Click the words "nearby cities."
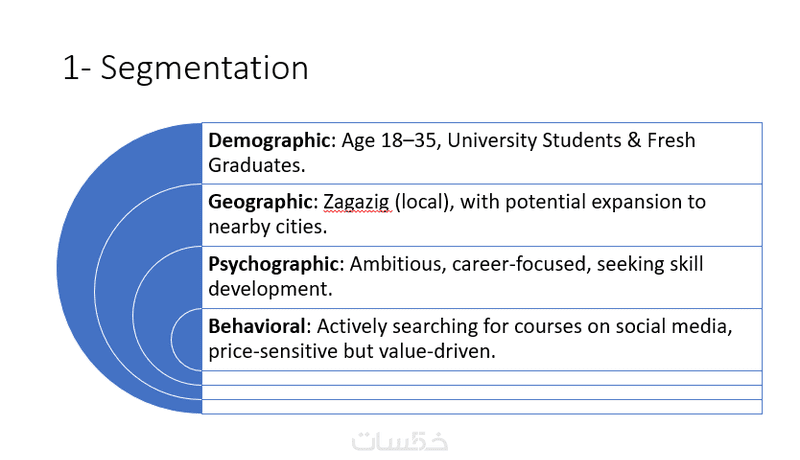The image size is (800, 460). (x=265, y=226)
